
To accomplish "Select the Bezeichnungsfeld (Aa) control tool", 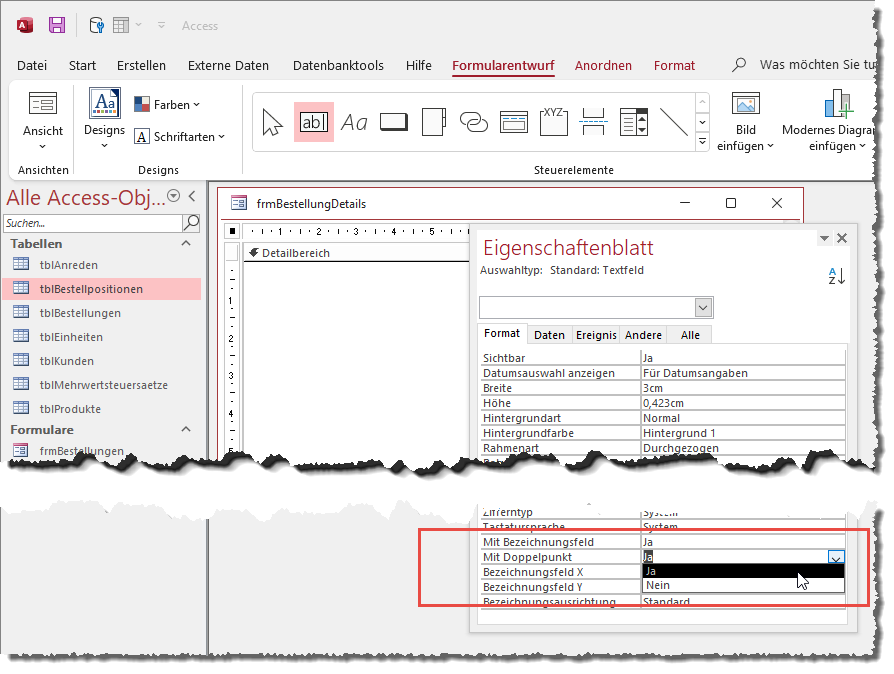I will pos(352,119).
